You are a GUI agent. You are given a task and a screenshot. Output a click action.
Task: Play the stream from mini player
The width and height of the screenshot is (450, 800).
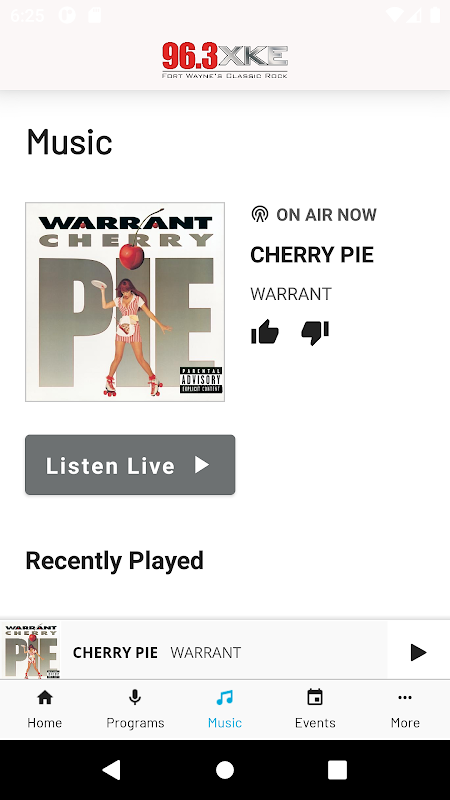click(418, 652)
